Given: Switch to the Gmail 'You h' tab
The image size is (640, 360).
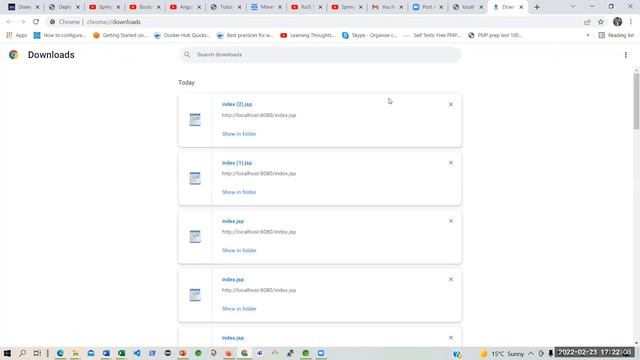Looking at the screenshot, I should point(387,7).
